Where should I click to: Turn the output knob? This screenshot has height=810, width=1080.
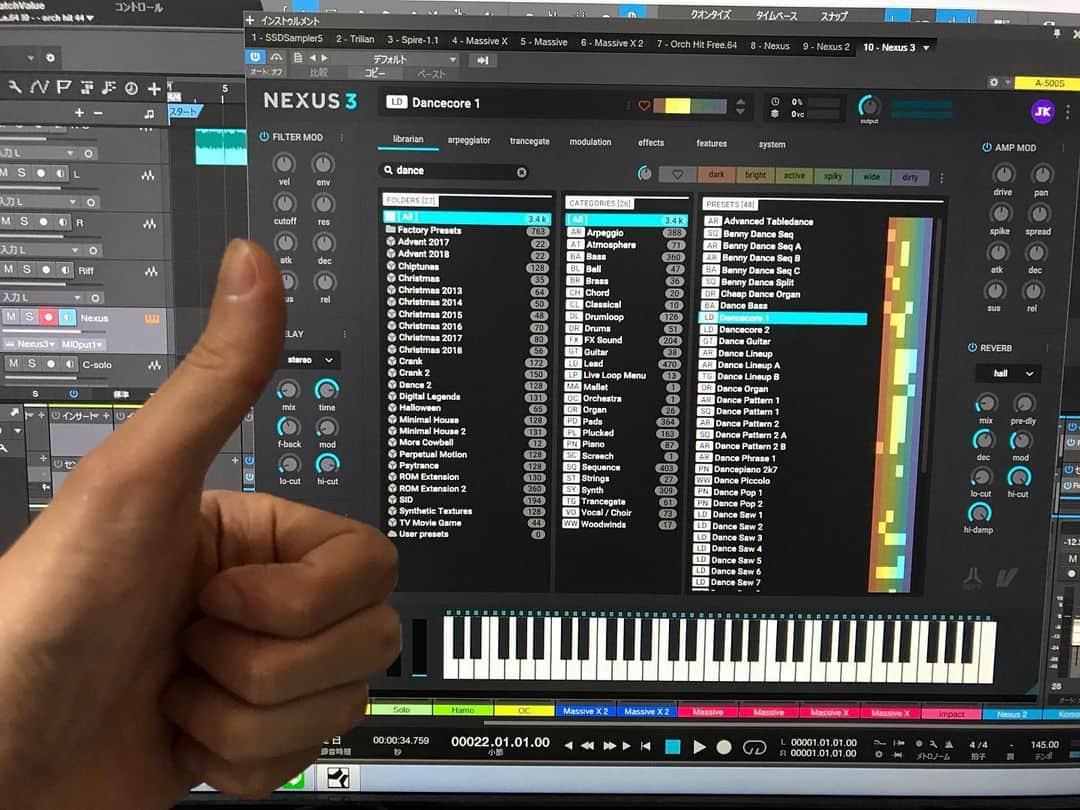[869, 106]
